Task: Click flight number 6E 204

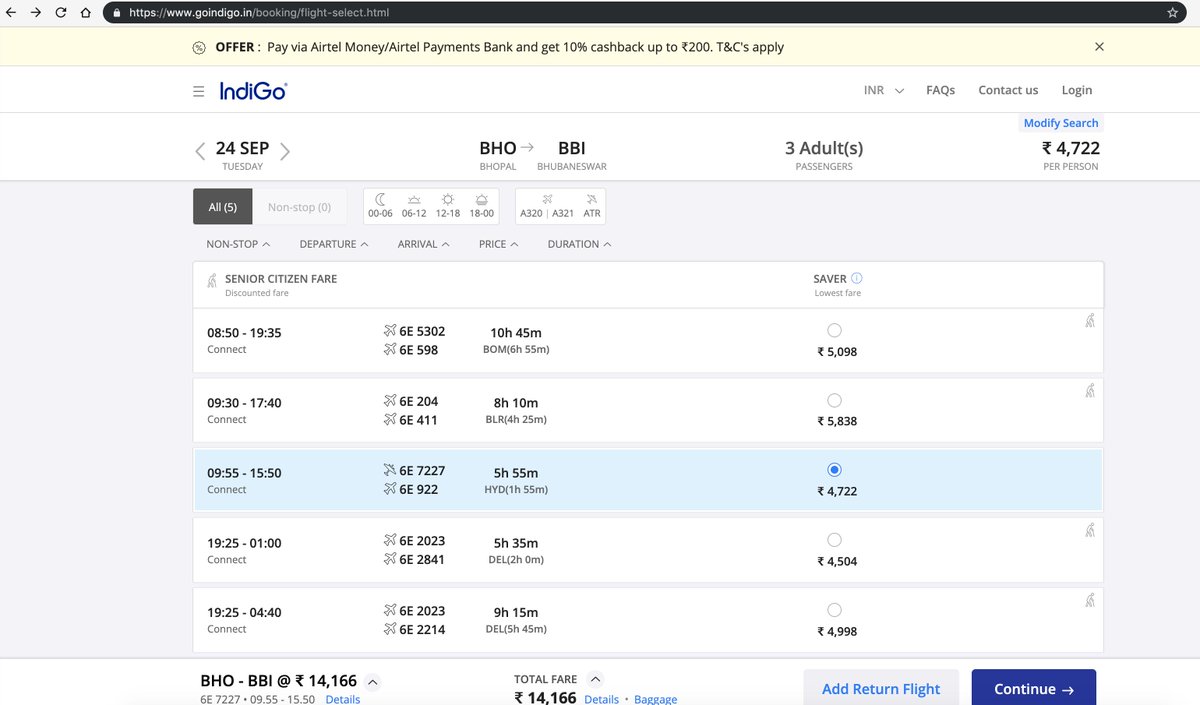Action: pos(418,401)
